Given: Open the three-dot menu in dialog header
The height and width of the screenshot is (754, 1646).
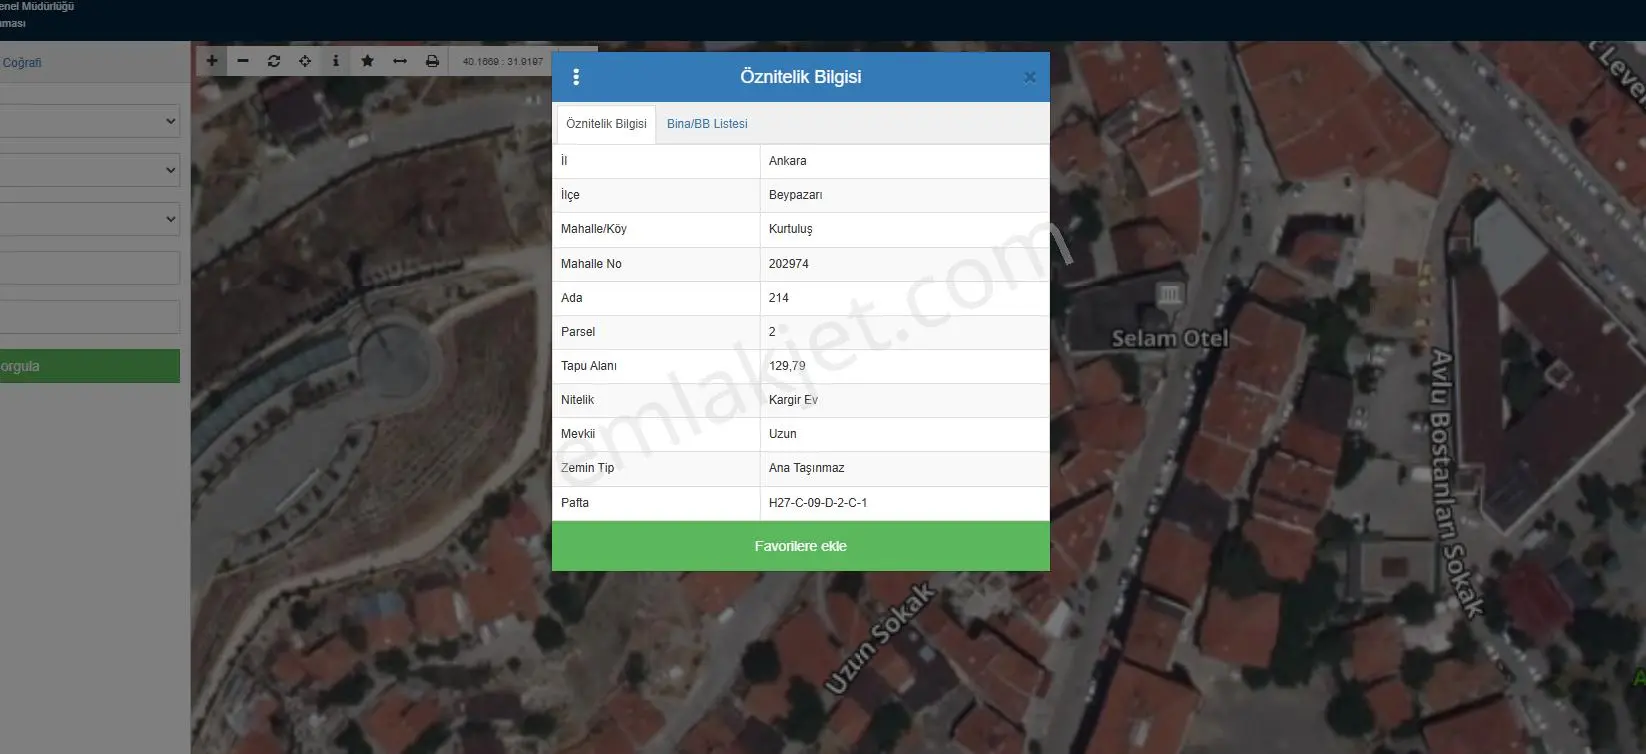Looking at the screenshot, I should (576, 77).
